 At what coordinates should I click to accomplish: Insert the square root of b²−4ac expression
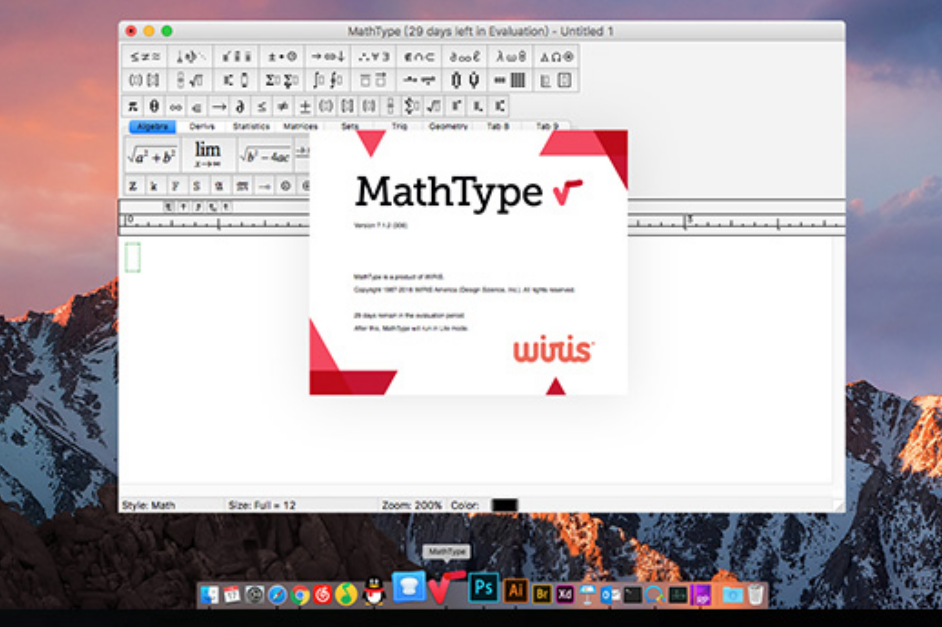tap(265, 156)
